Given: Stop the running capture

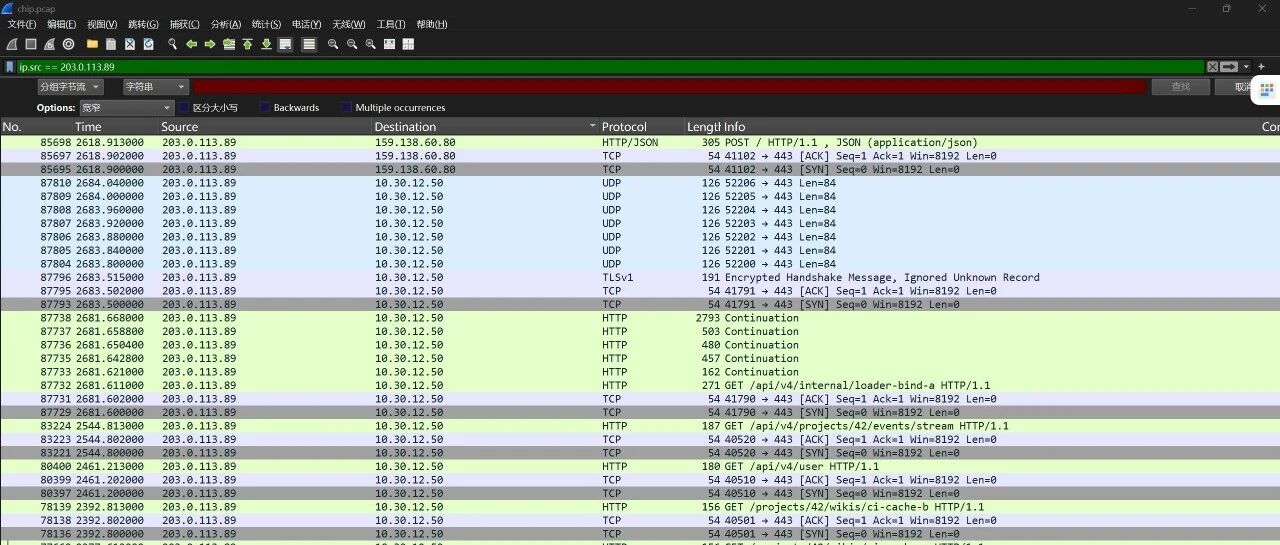Looking at the screenshot, I should 31,44.
